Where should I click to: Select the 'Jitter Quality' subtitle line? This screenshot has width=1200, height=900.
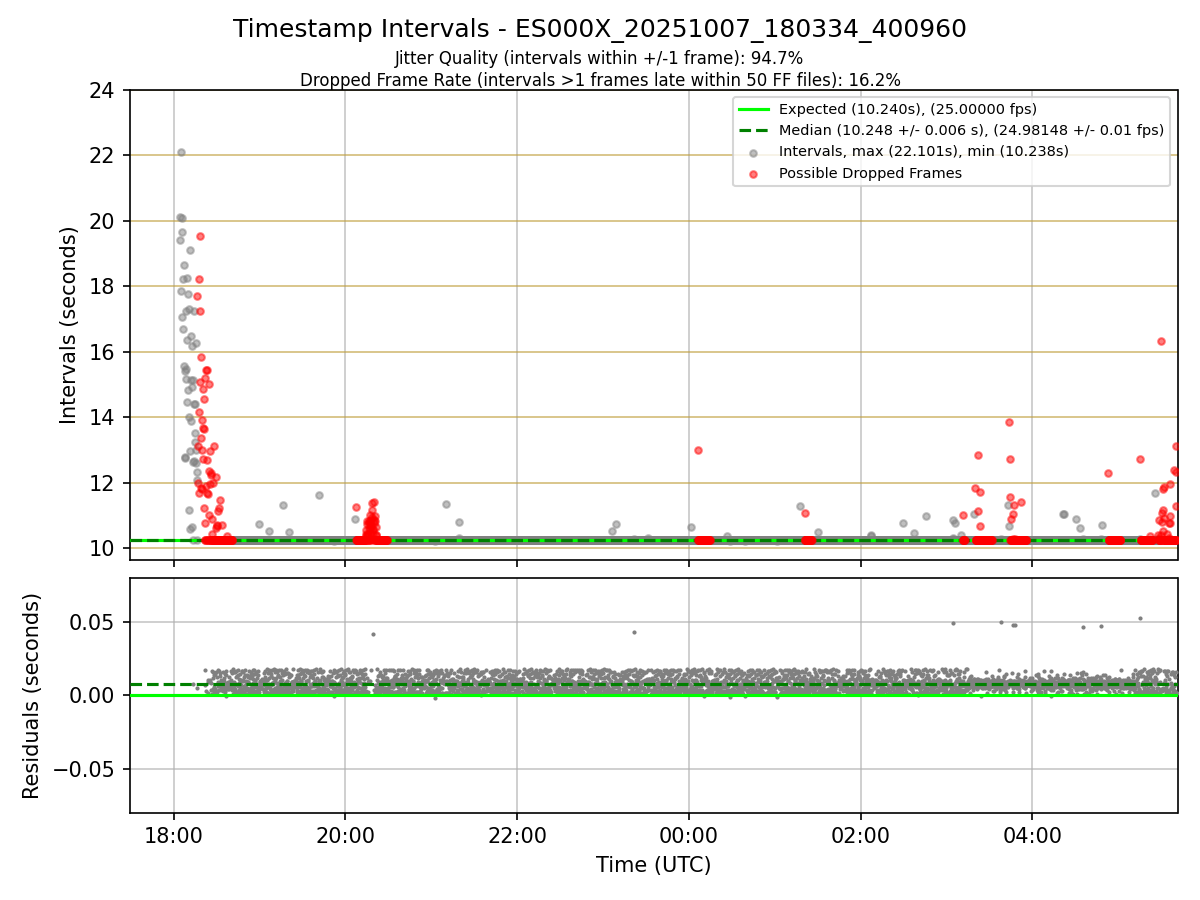point(599,58)
